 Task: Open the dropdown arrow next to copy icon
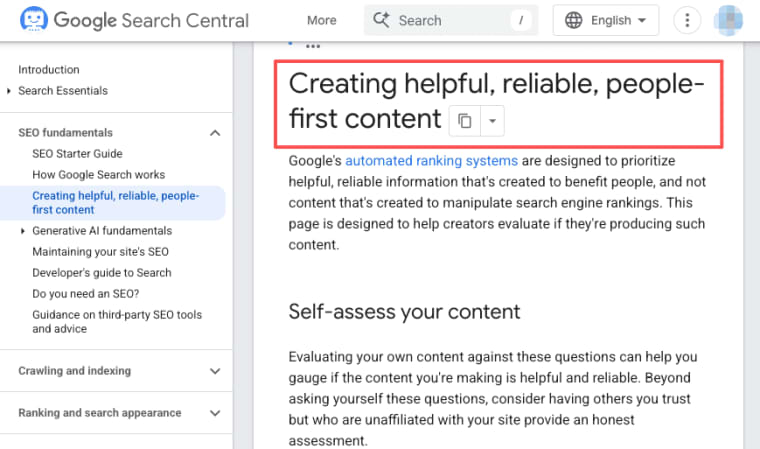pyautogui.click(x=492, y=121)
